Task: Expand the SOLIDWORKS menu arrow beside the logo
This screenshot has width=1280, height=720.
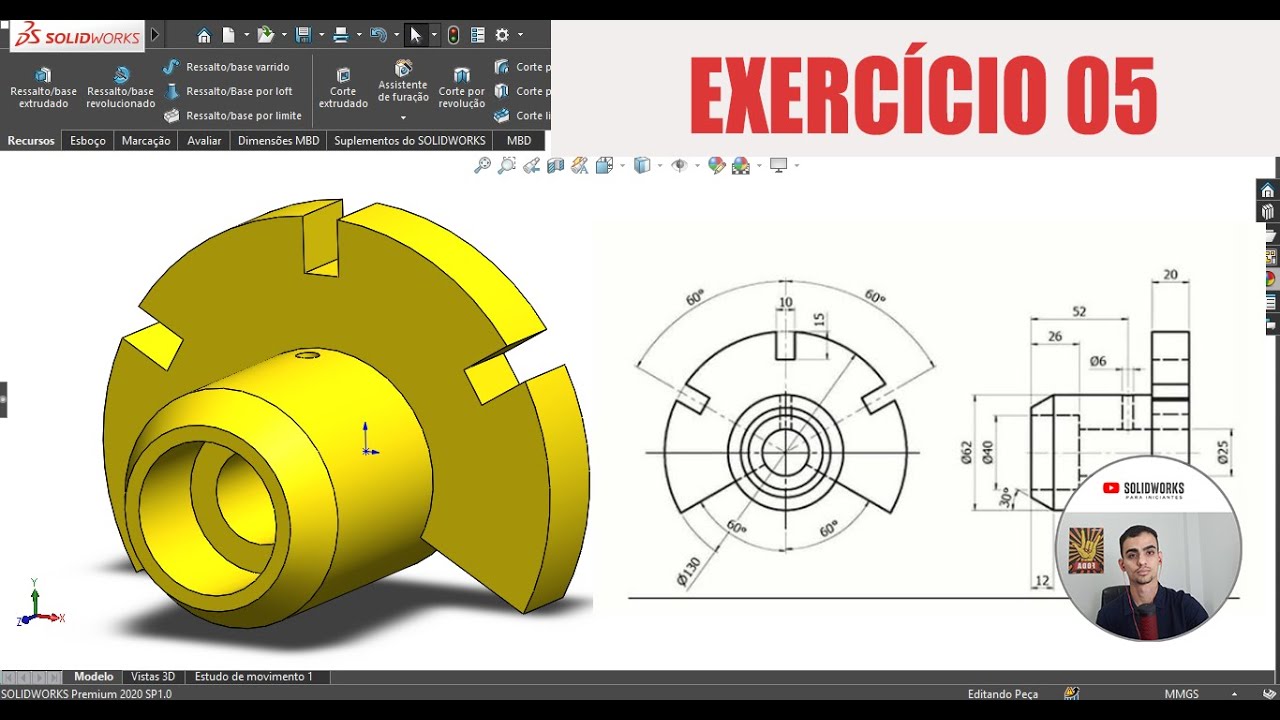Action: click(x=155, y=35)
